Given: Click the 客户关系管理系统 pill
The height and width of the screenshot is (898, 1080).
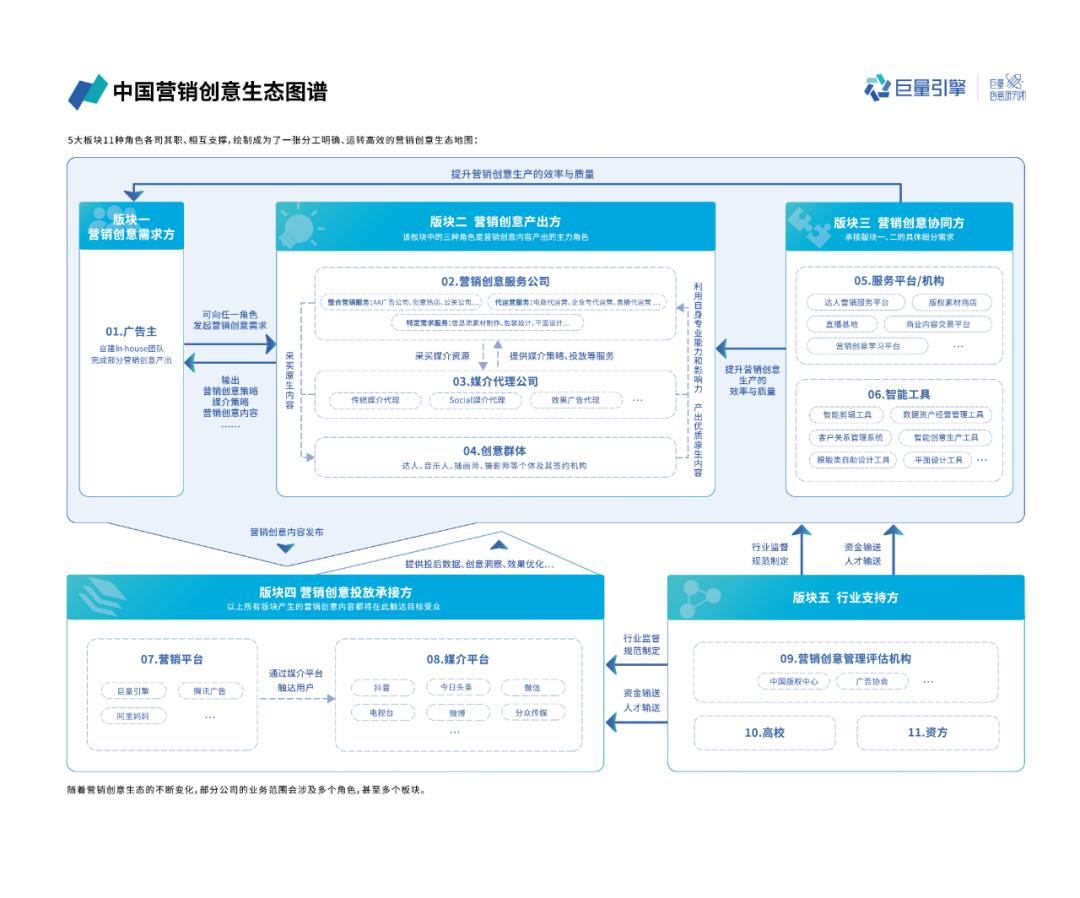Looking at the screenshot, I should [x=850, y=437].
